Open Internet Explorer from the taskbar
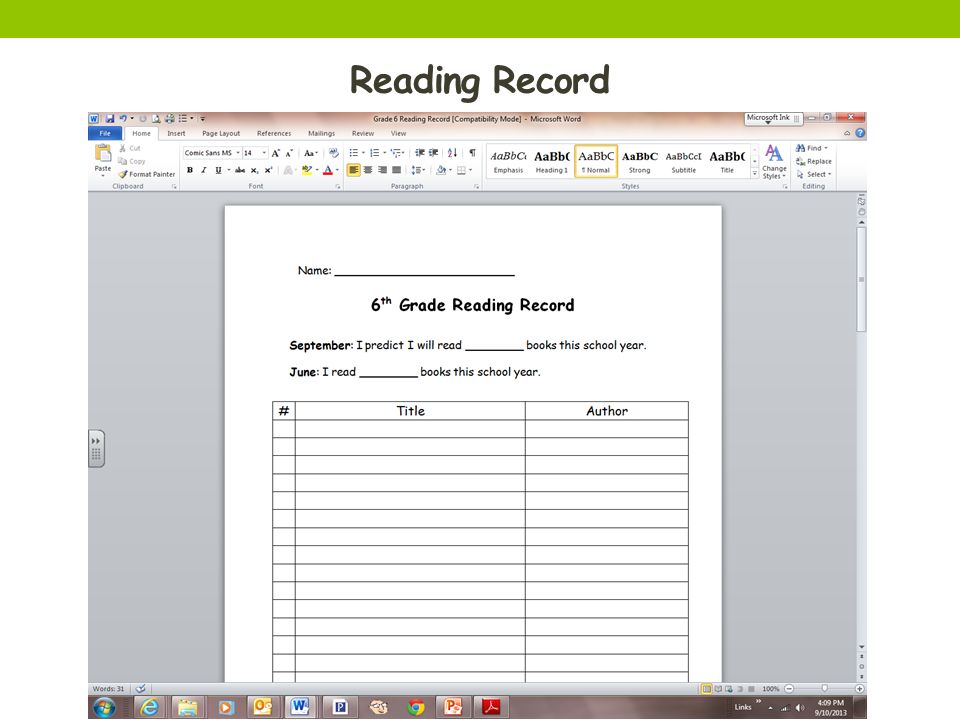 click(149, 707)
